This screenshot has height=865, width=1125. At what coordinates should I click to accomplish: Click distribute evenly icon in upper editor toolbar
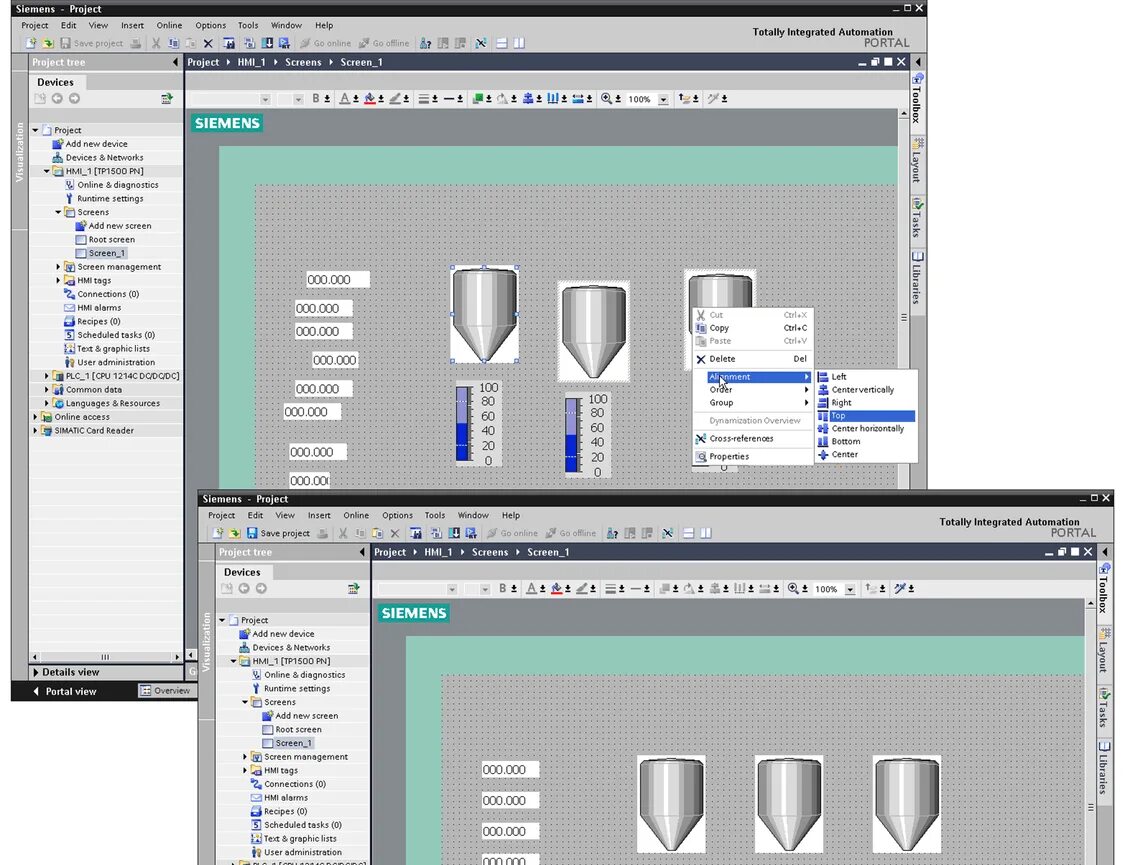pos(553,98)
